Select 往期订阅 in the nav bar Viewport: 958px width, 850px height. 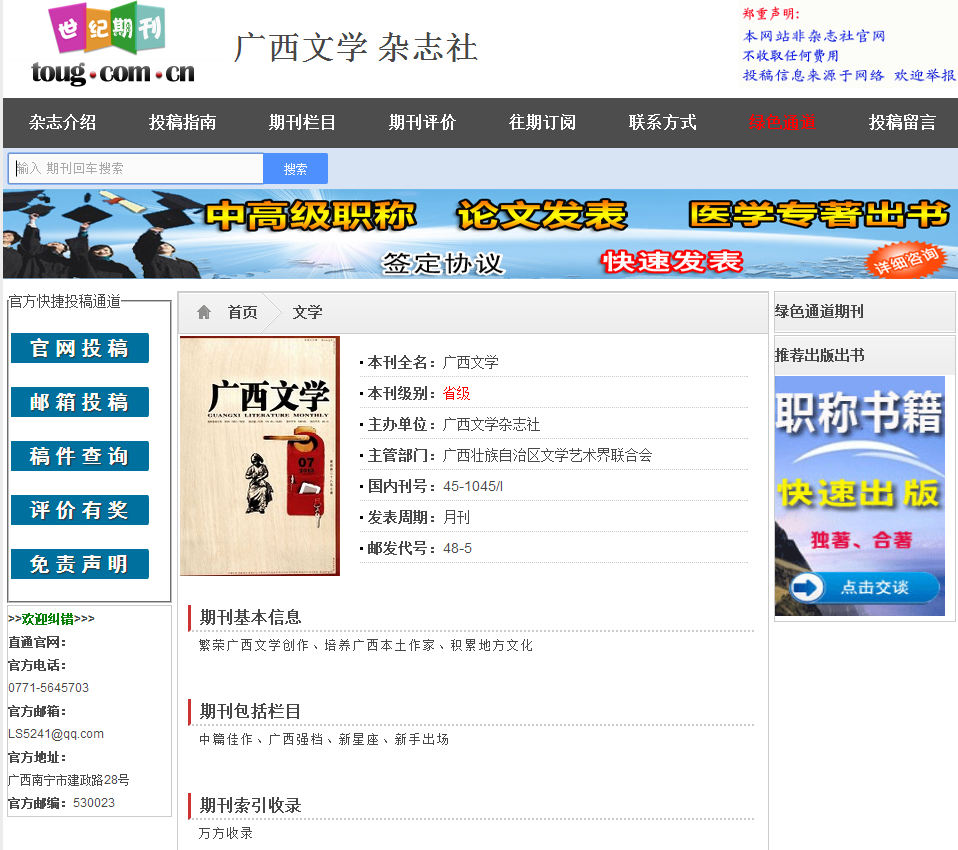542,122
